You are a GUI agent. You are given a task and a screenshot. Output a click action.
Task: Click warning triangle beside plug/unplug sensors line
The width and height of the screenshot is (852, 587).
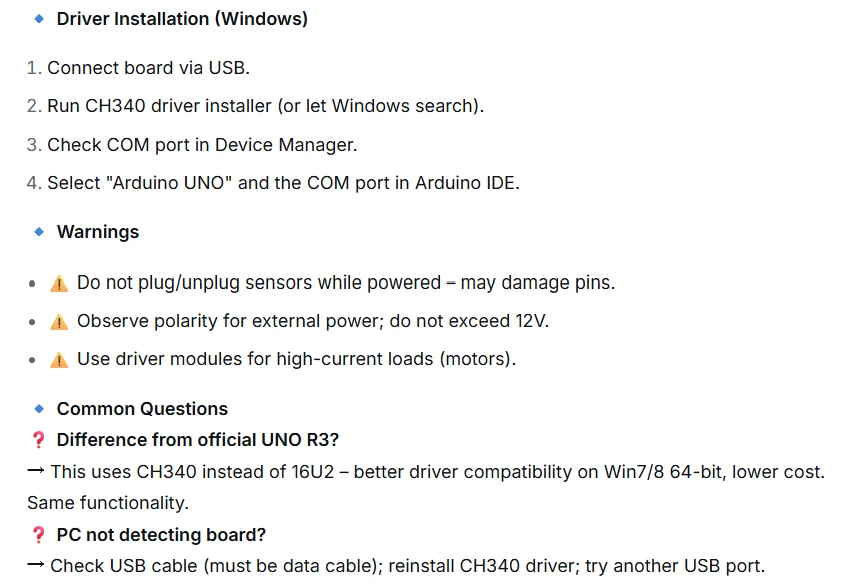[59, 283]
